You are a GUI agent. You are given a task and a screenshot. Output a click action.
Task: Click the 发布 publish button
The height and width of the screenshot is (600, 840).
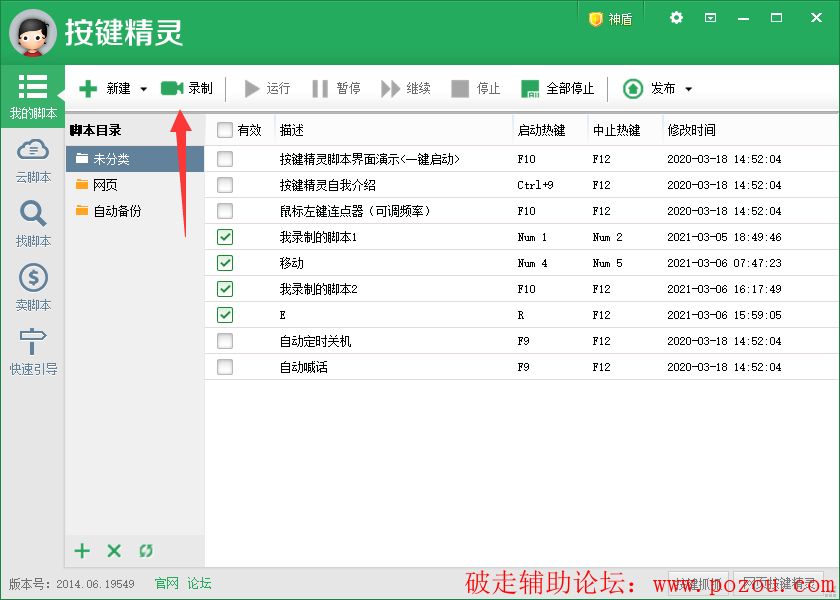(649, 88)
